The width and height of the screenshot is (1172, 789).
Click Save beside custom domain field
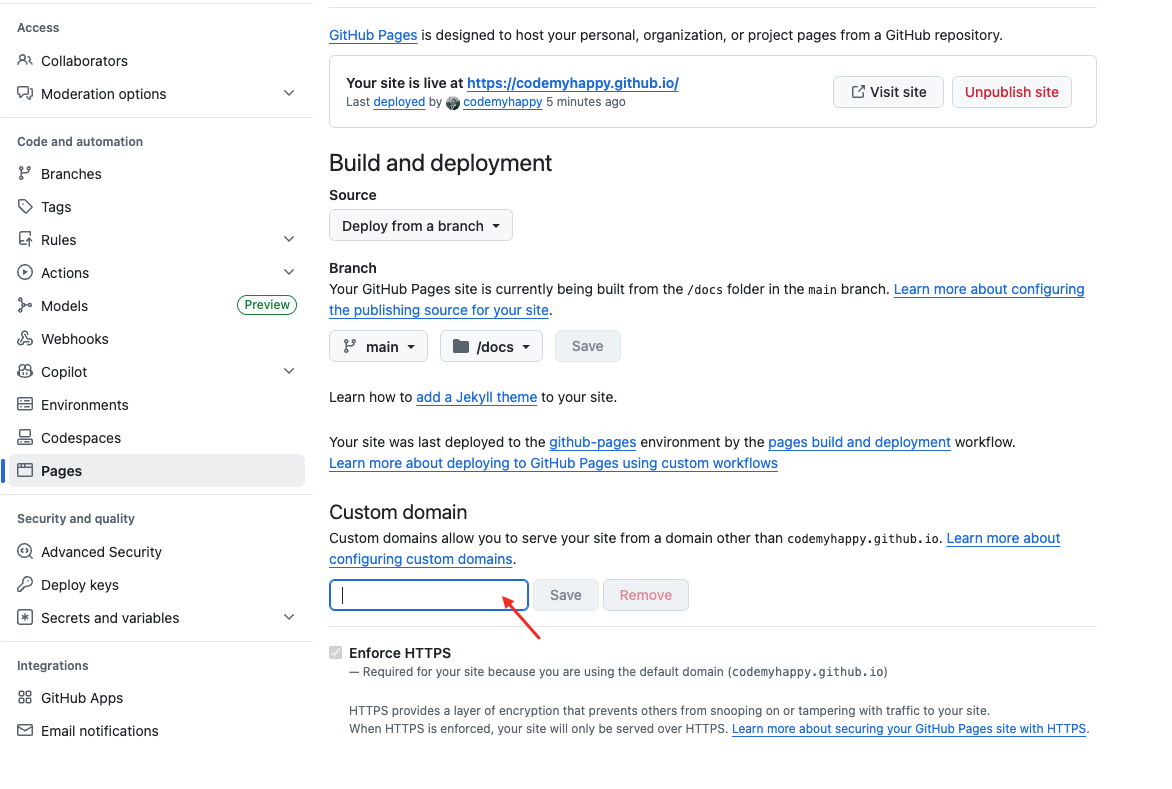[x=566, y=595]
